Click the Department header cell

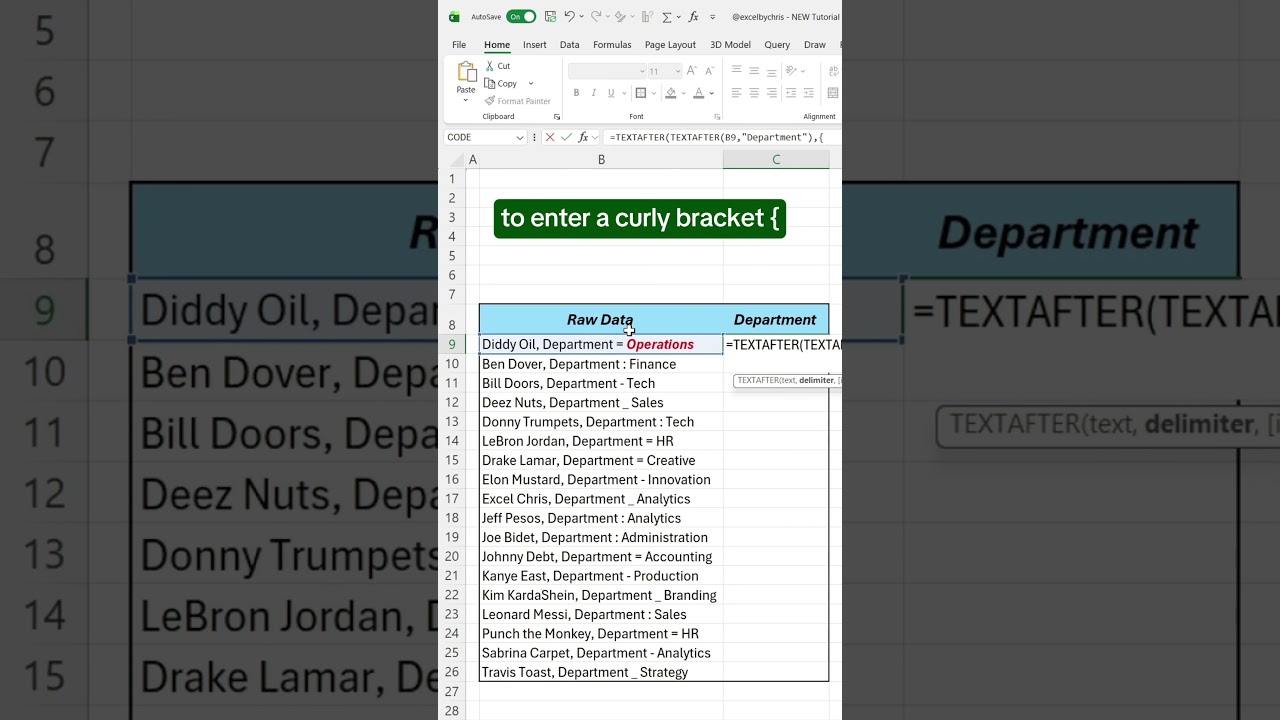(x=776, y=320)
